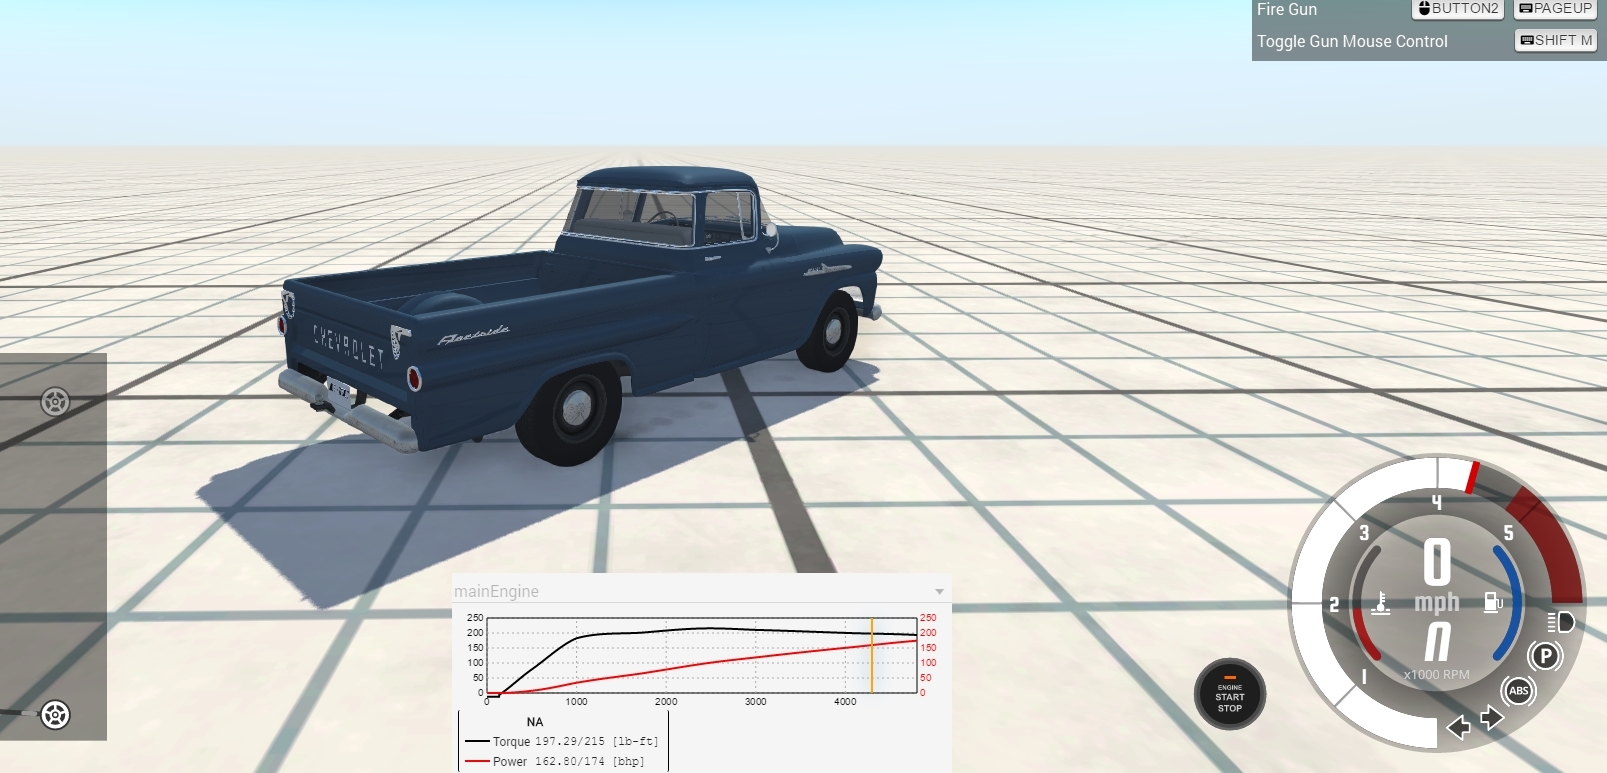
Task: Click the PAGEUP key binding label
Action: click(x=1555, y=9)
